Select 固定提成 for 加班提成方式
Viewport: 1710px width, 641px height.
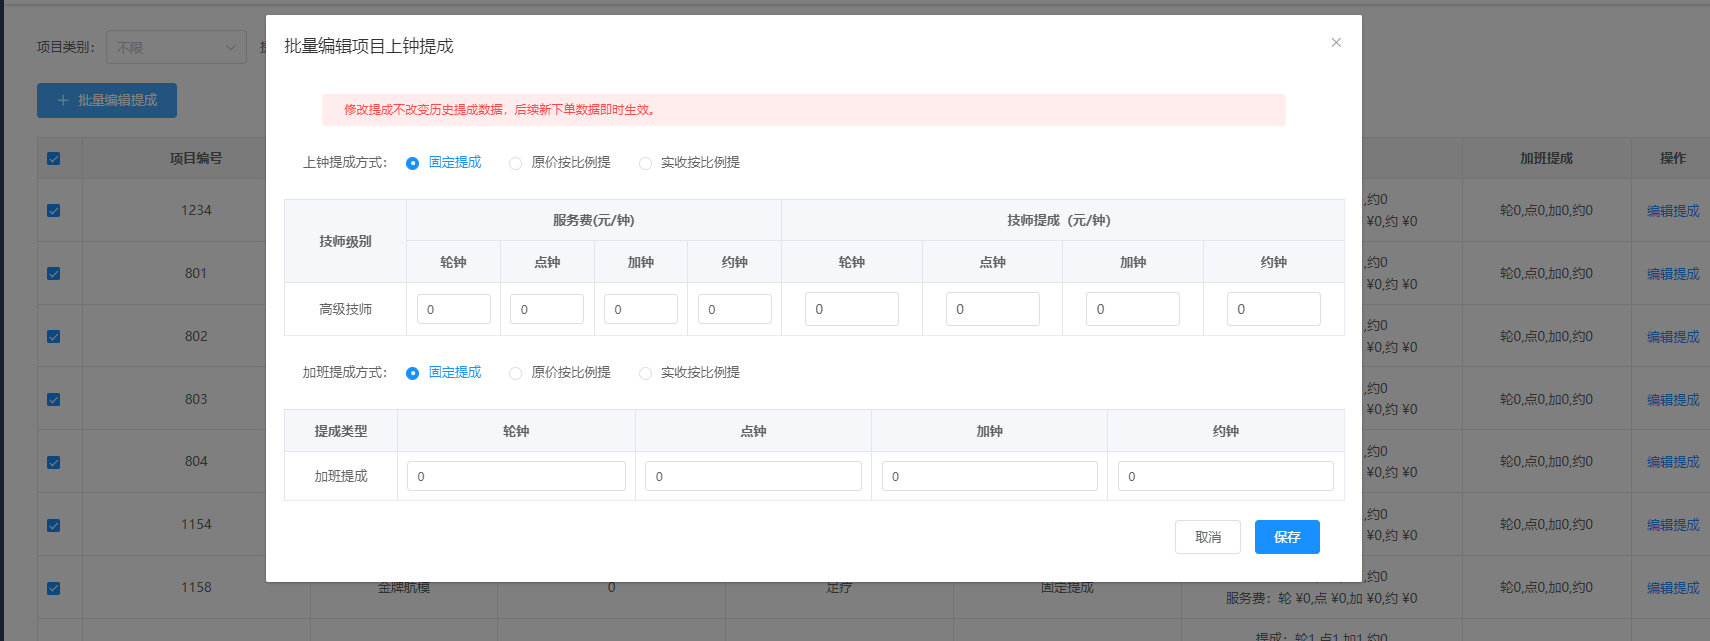tap(443, 372)
